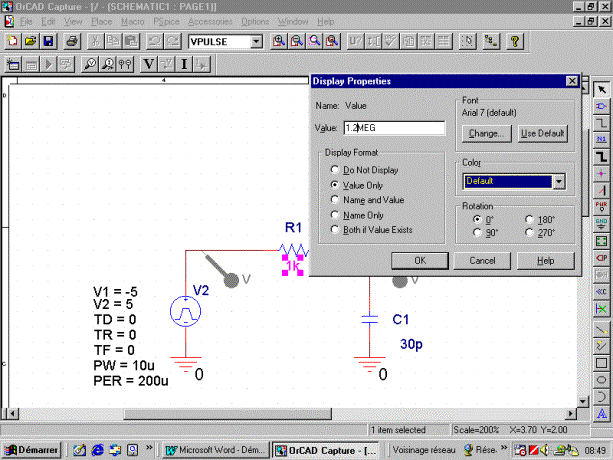Click Change... font button
The width and height of the screenshot is (613, 460).
coord(487,134)
